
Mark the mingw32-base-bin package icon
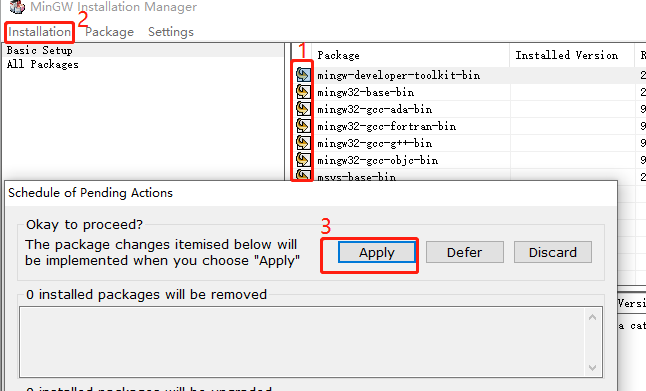[303, 91]
